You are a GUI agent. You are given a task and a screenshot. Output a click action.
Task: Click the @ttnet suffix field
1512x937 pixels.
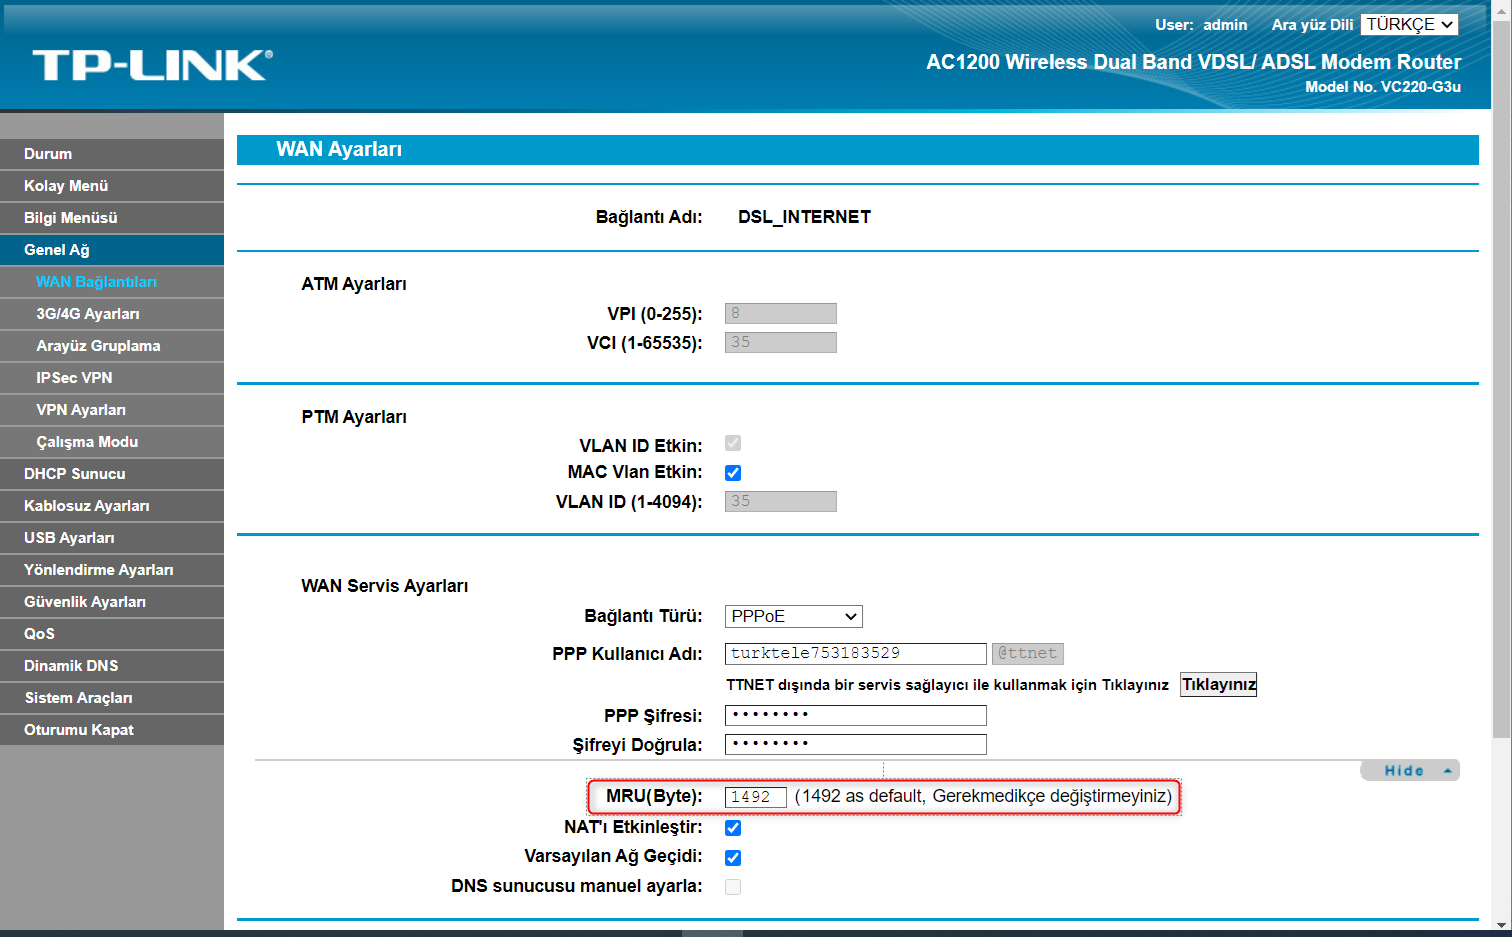coord(1027,653)
